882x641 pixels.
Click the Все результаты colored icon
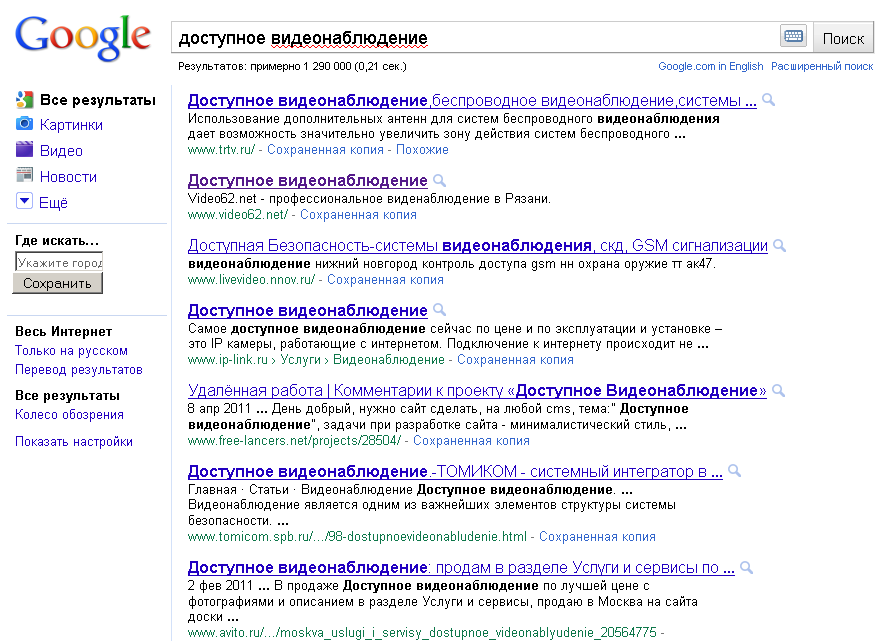tap(23, 99)
